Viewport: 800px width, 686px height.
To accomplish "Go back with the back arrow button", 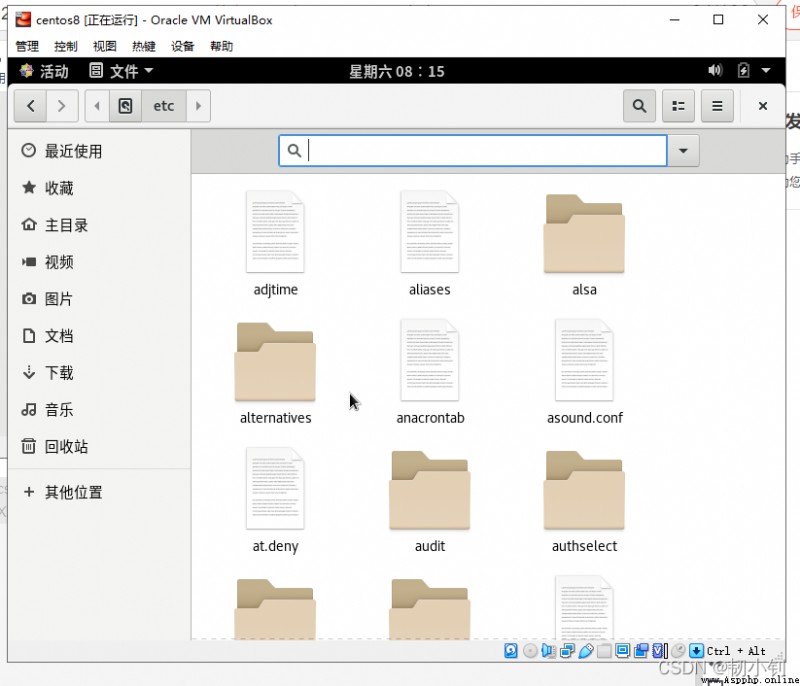I will coord(31,106).
